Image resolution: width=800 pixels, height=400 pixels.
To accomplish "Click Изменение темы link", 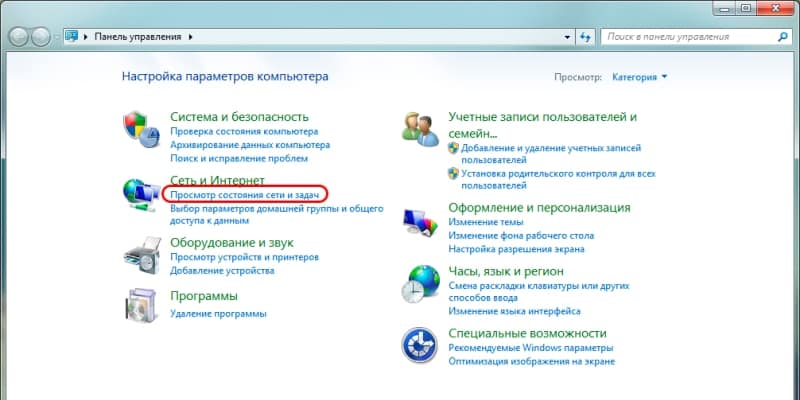I will point(486,222).
